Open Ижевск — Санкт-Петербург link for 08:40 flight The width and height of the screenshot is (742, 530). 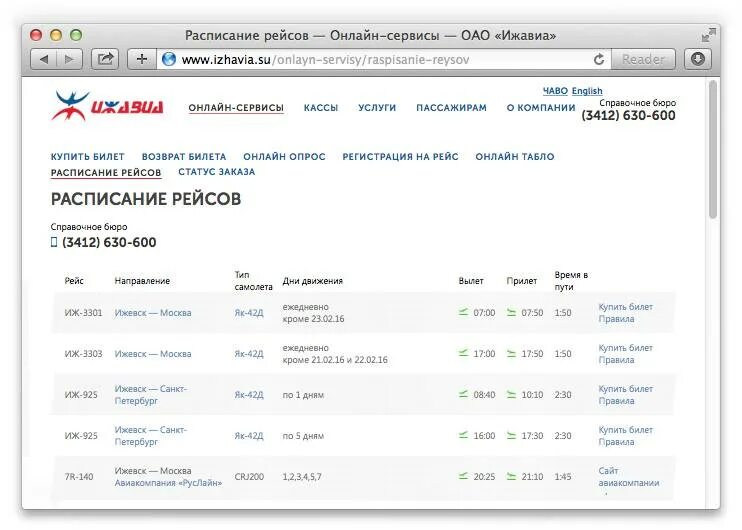pyautogui.click(x=151, y=395)
